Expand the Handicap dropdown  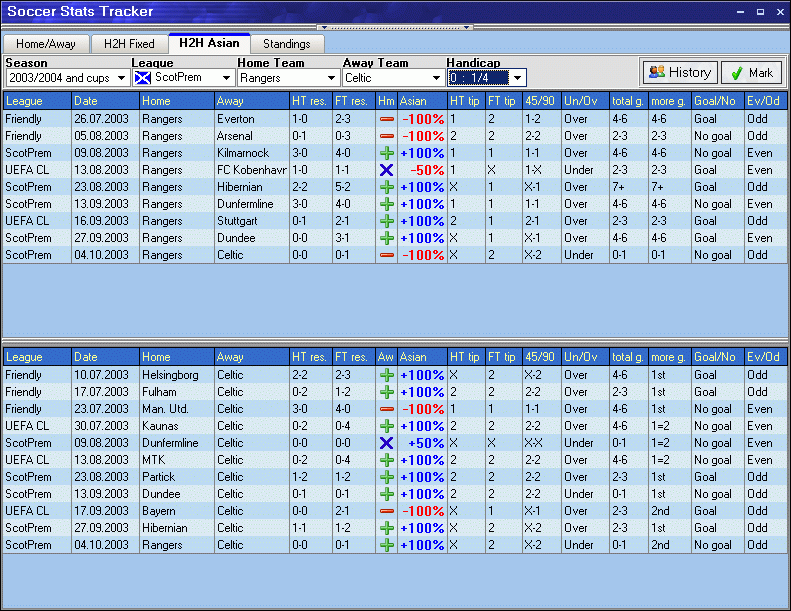(517, 78)
